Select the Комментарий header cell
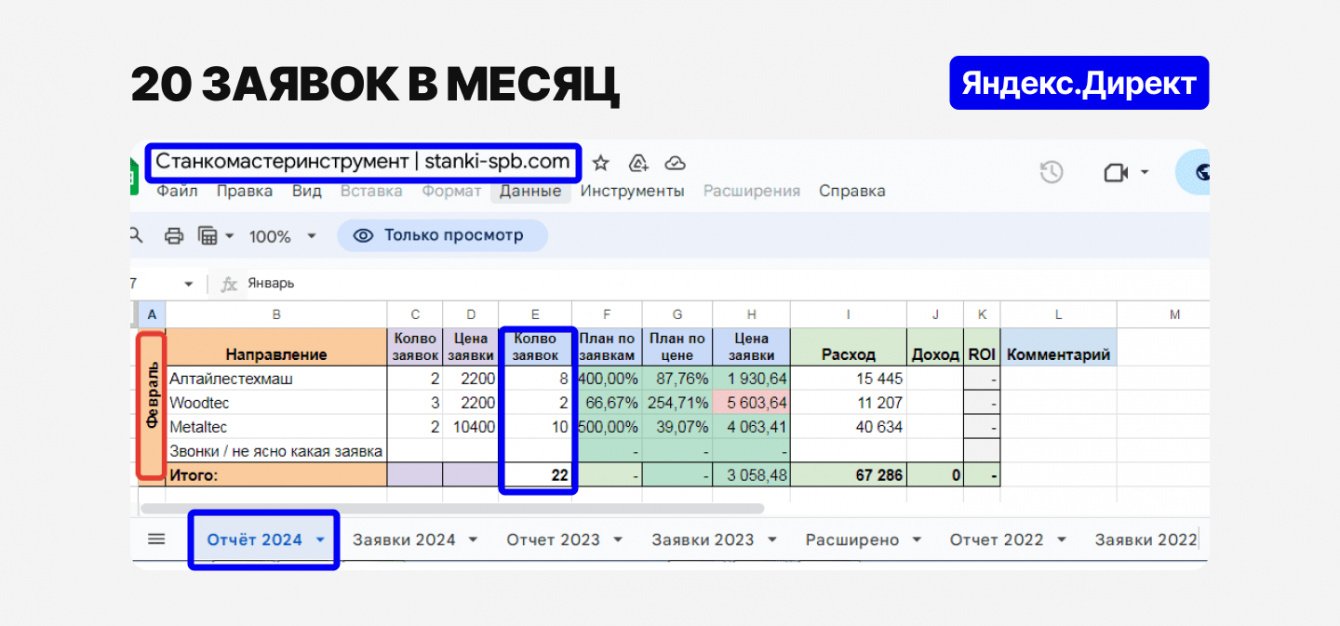This screenshot has height=626, width=1340. 1059,346
